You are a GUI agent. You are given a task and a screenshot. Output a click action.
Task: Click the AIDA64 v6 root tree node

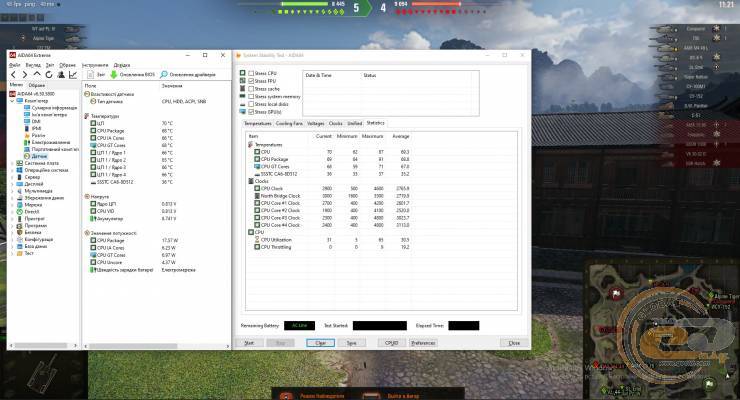(x=32, y=94)
